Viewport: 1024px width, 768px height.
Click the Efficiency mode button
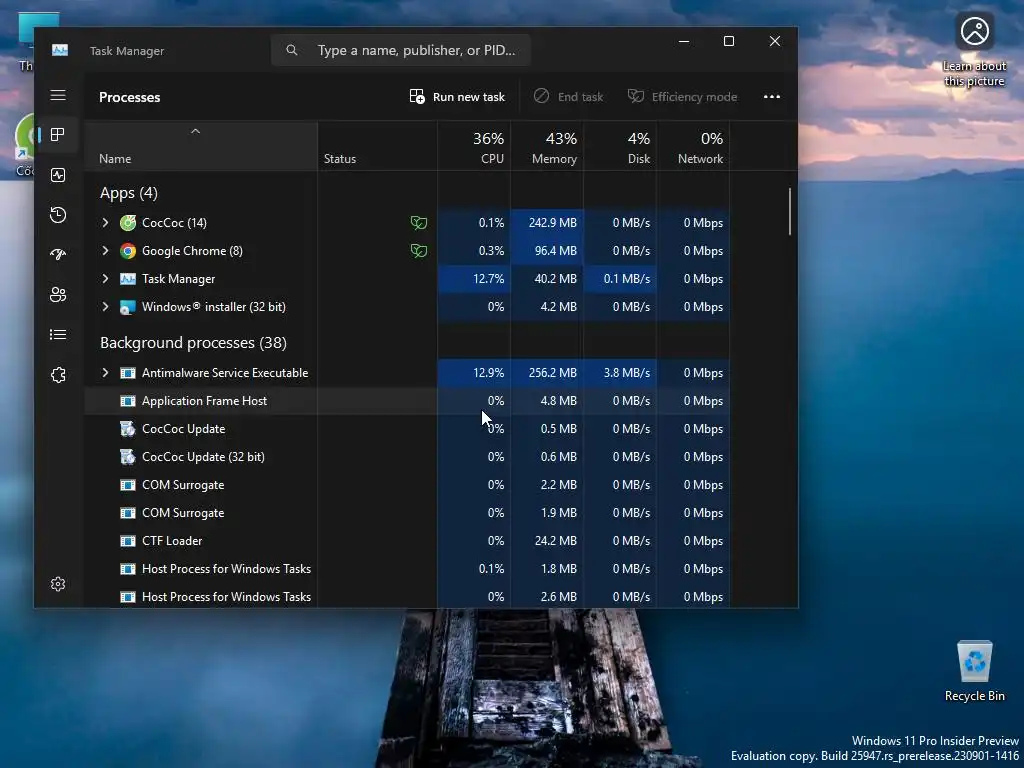tap(682, 97)
